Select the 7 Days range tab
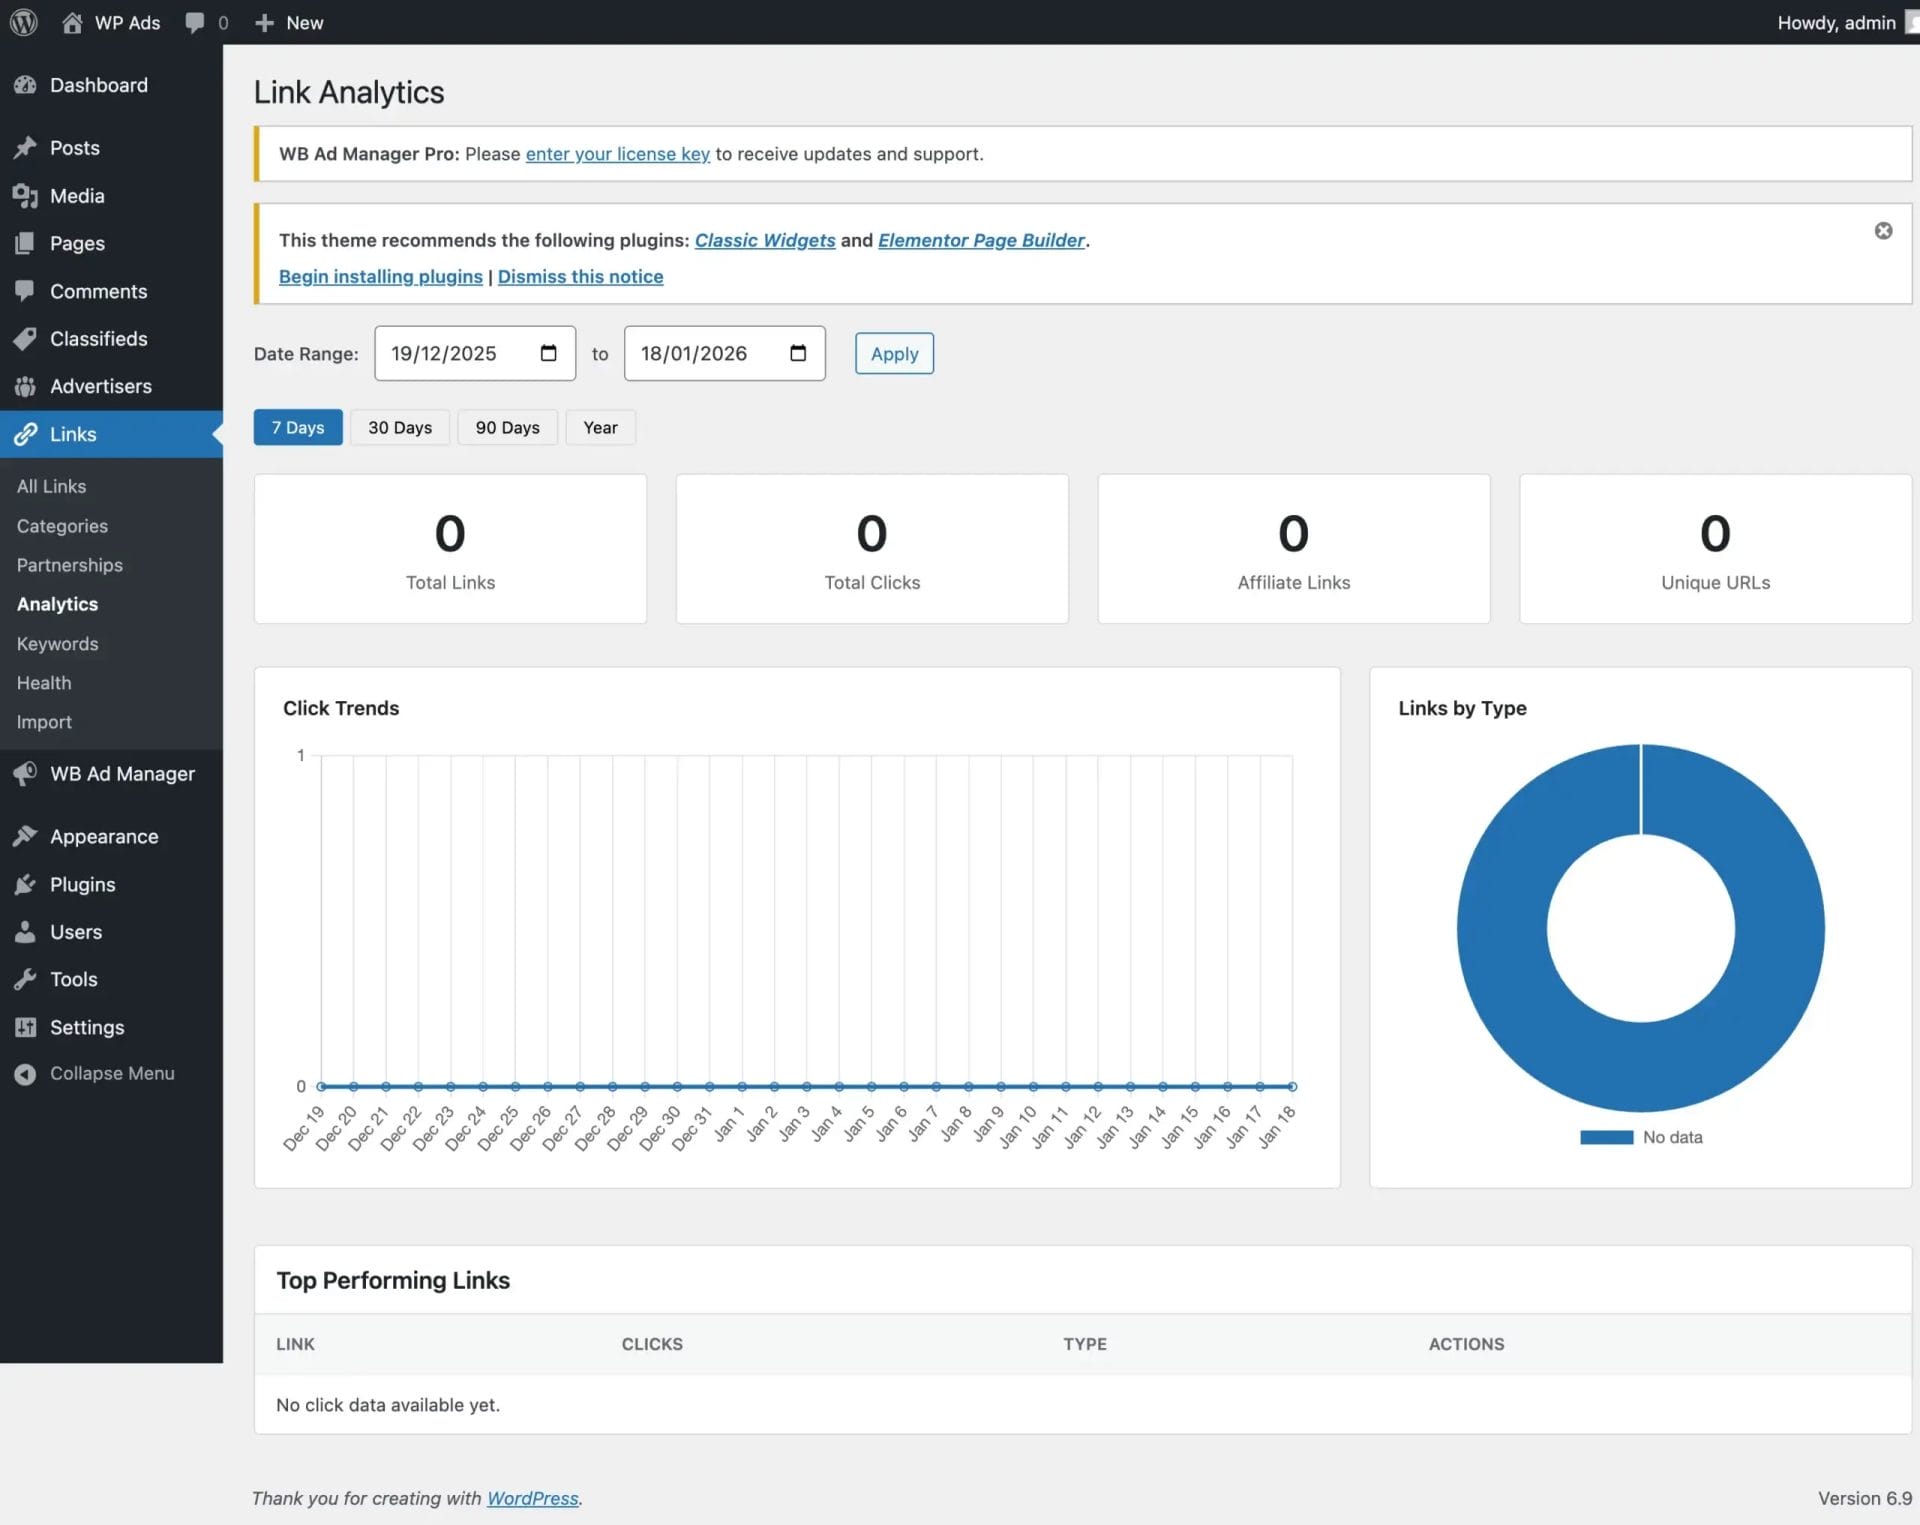This screenshot has height=1525, width=1920. (298, 427)
